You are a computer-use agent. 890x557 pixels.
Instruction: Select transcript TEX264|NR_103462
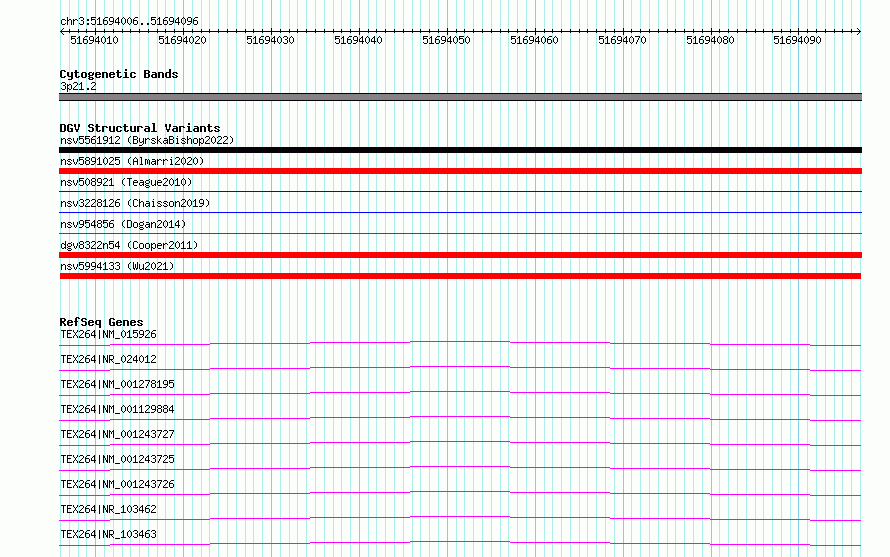pos(108,509)
